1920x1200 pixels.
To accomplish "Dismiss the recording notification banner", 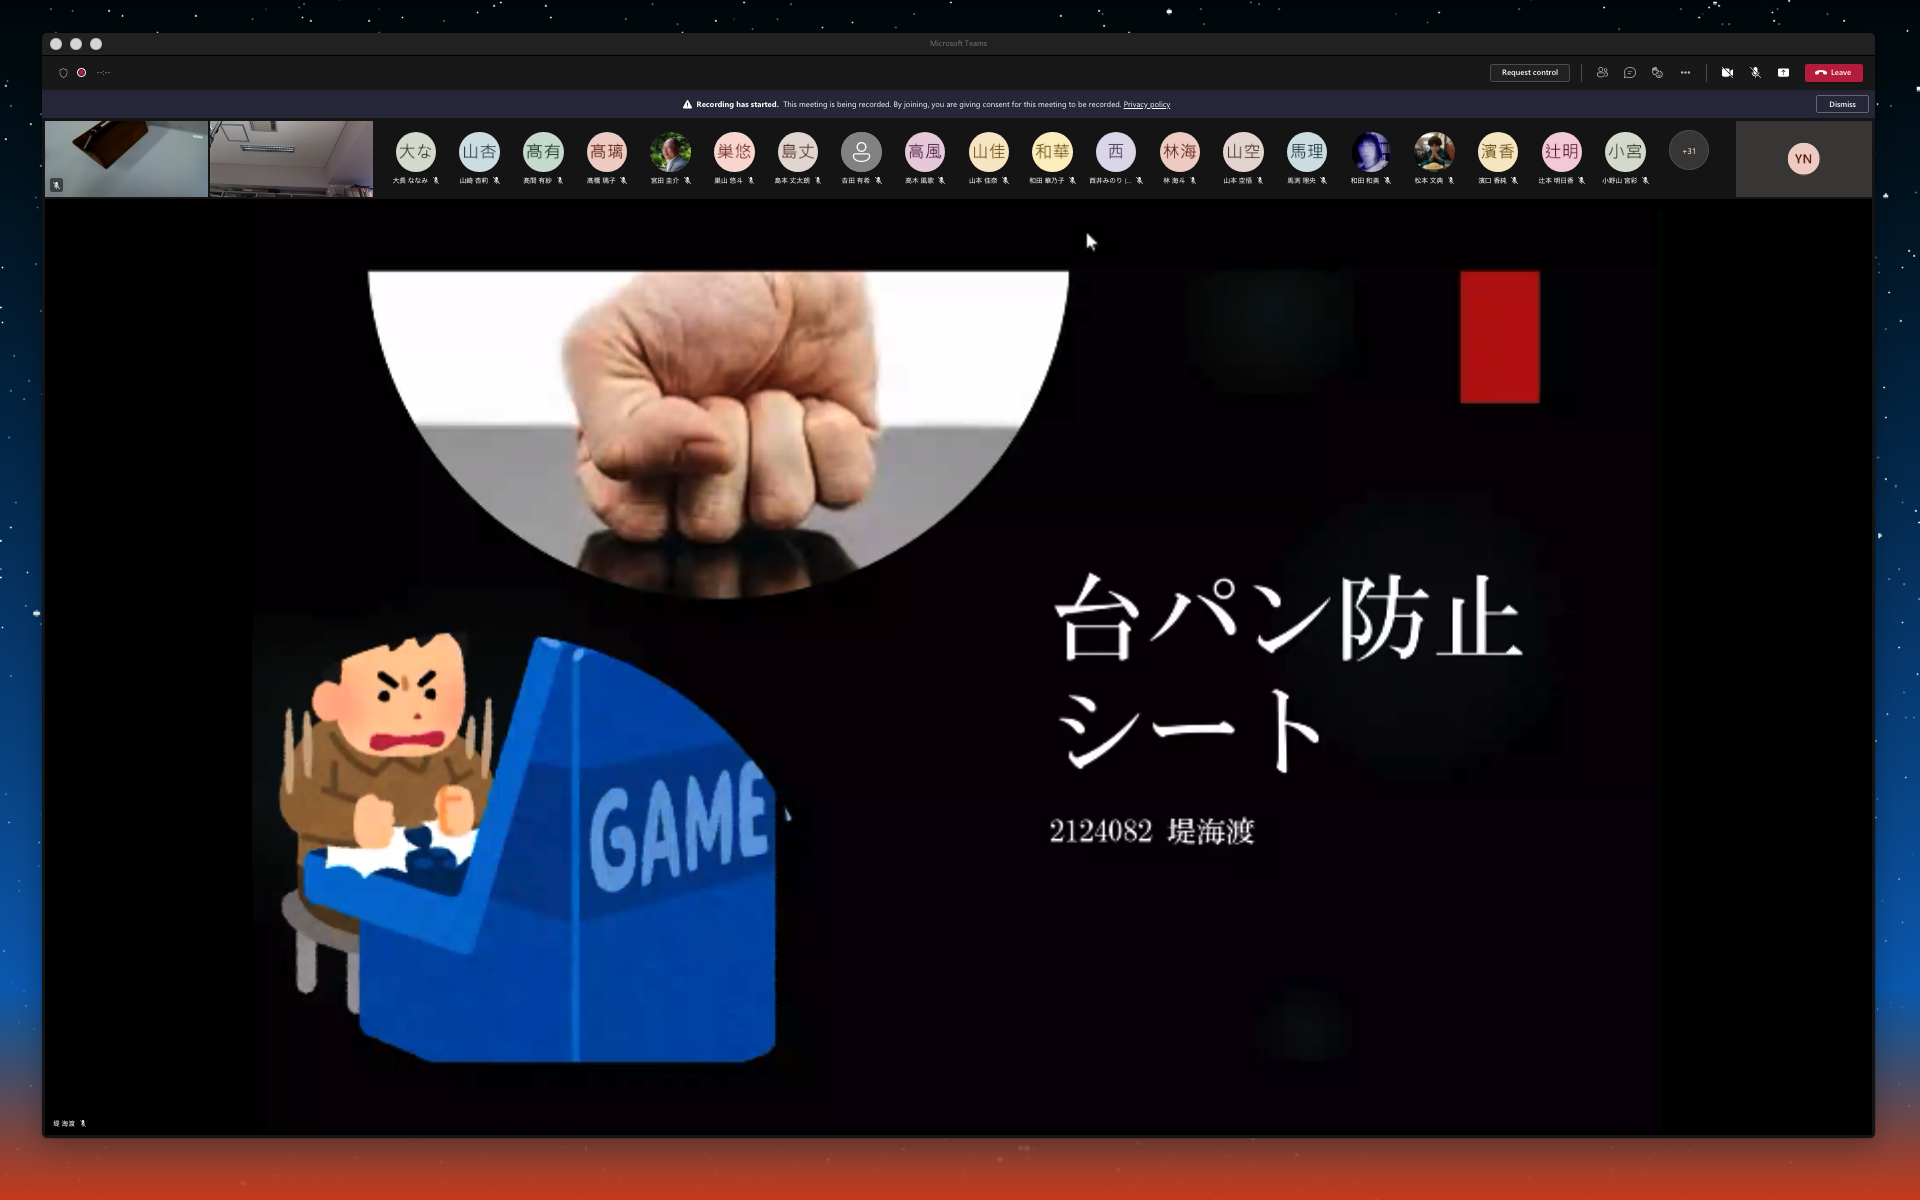I will point(1842,104).
